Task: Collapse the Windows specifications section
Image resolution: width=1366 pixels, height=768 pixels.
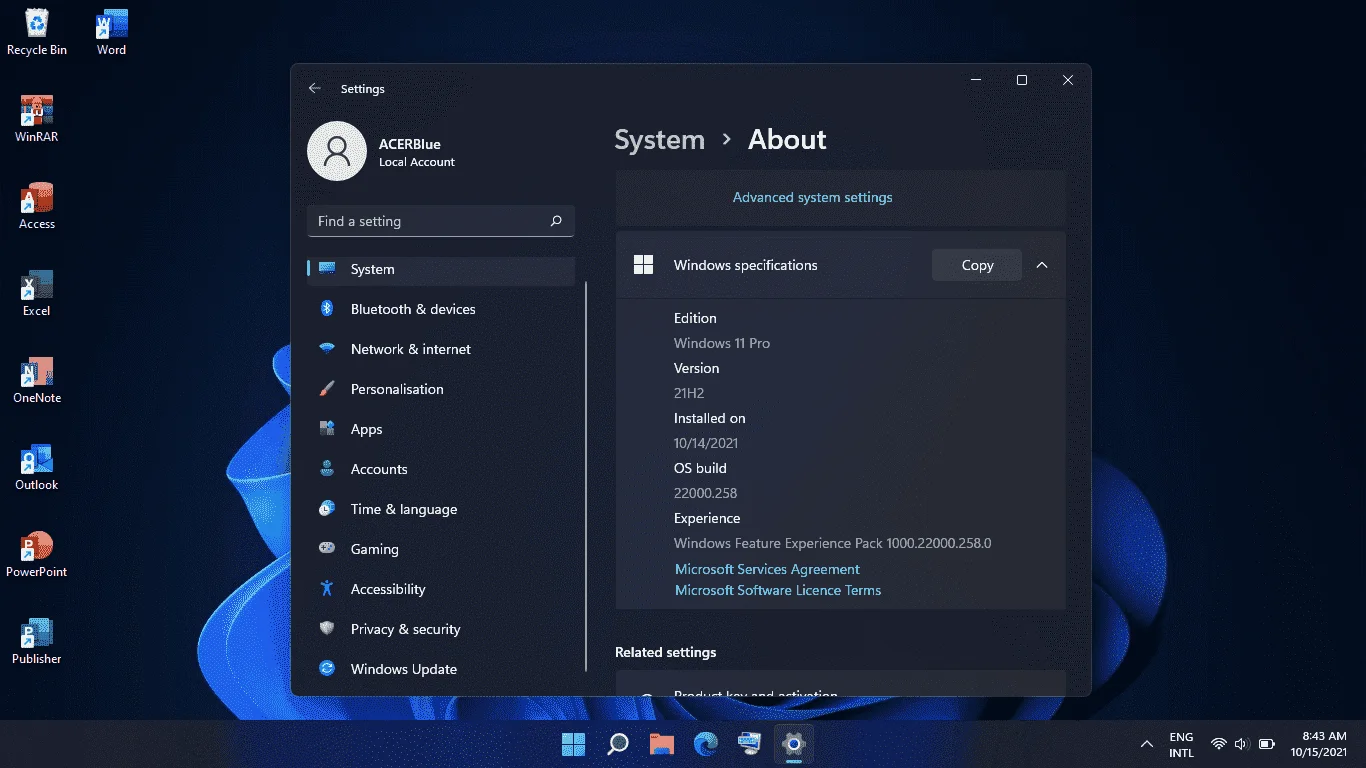Action: pyautogui.click(x=1042, y=265)
